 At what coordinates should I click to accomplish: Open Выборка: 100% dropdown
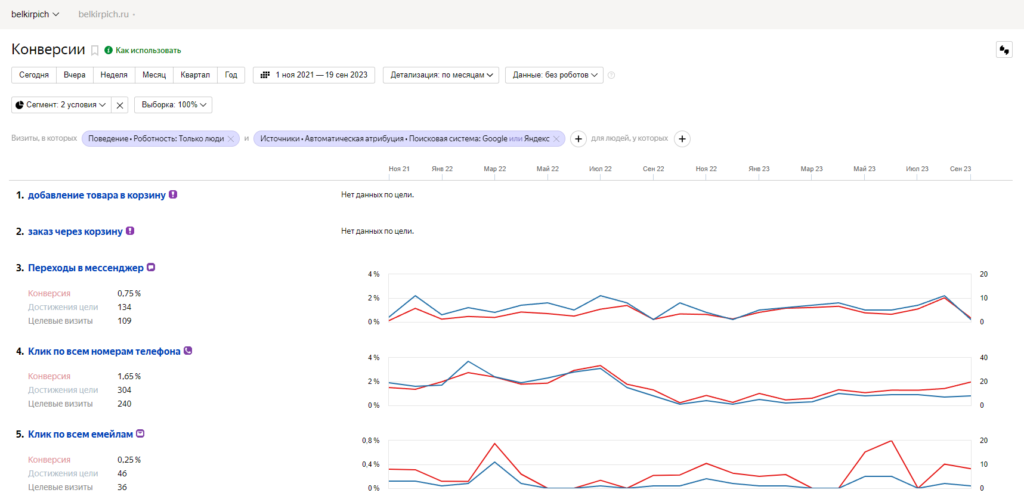point(173,105)
